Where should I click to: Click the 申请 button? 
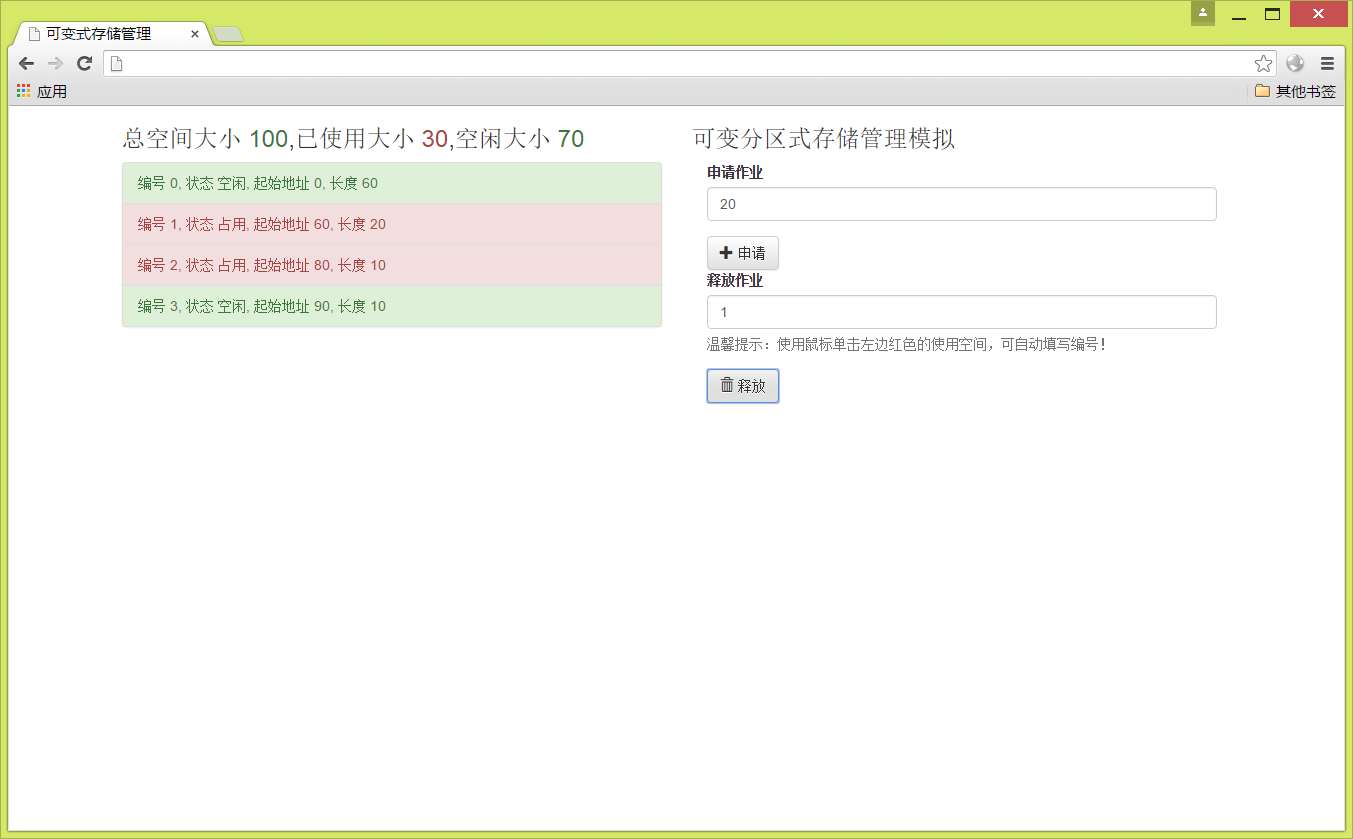tap(742, 253)
